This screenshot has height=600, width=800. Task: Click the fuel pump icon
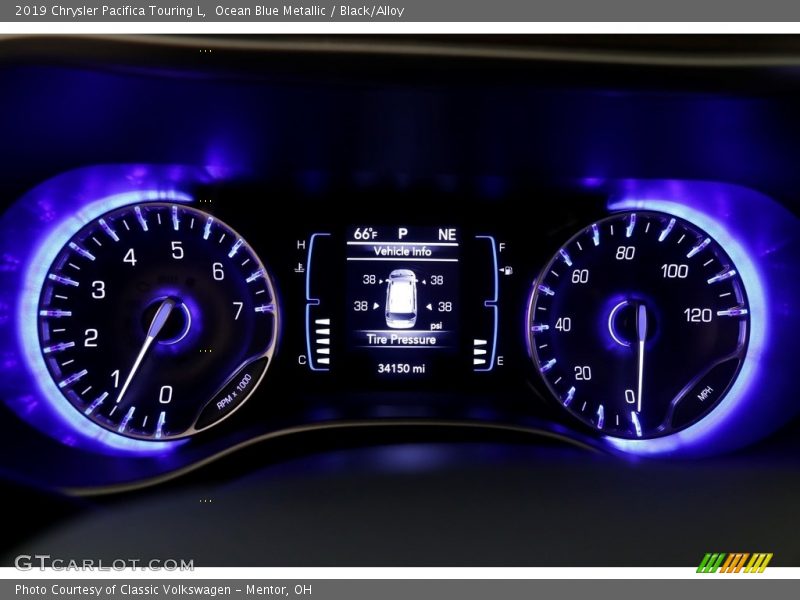coord(508,269)
